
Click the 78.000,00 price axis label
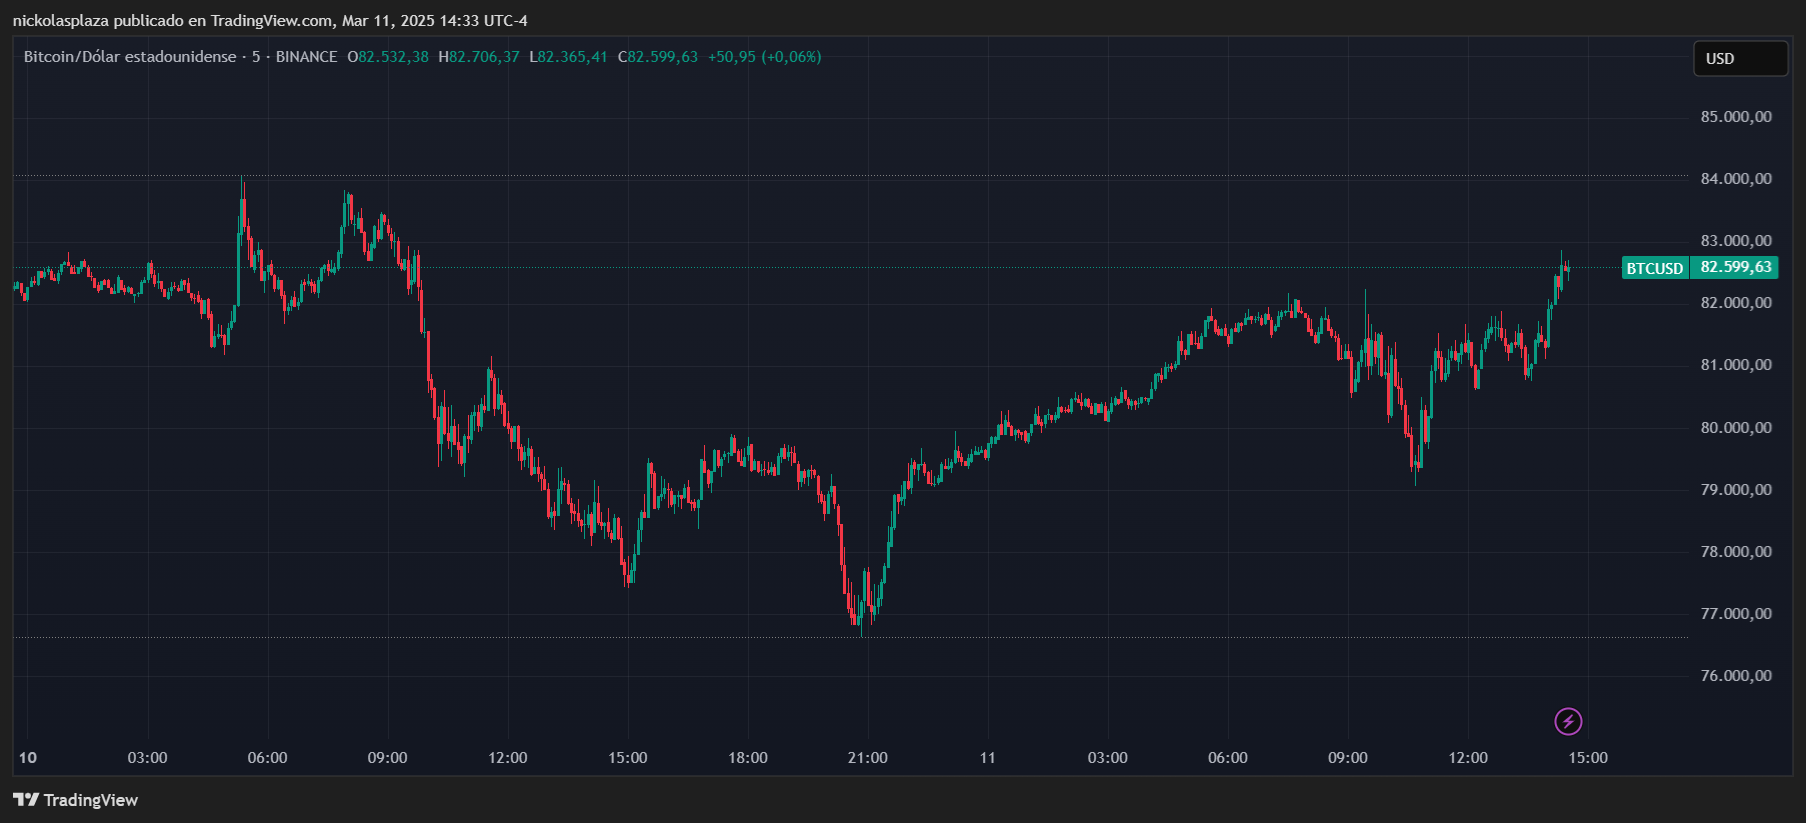[1736, 552]
